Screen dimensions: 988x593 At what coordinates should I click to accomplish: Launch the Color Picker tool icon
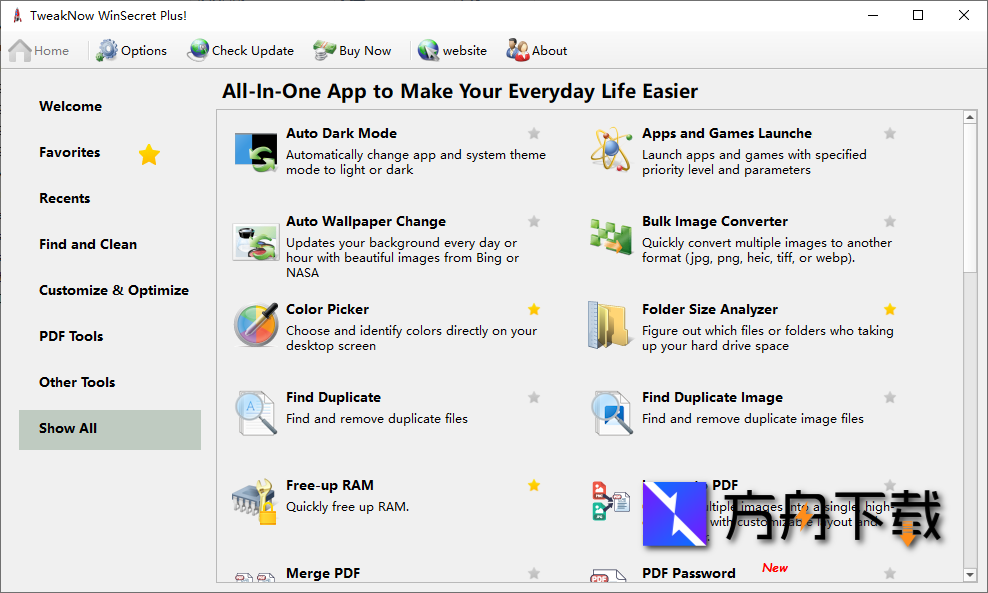[x=255, y=326]
